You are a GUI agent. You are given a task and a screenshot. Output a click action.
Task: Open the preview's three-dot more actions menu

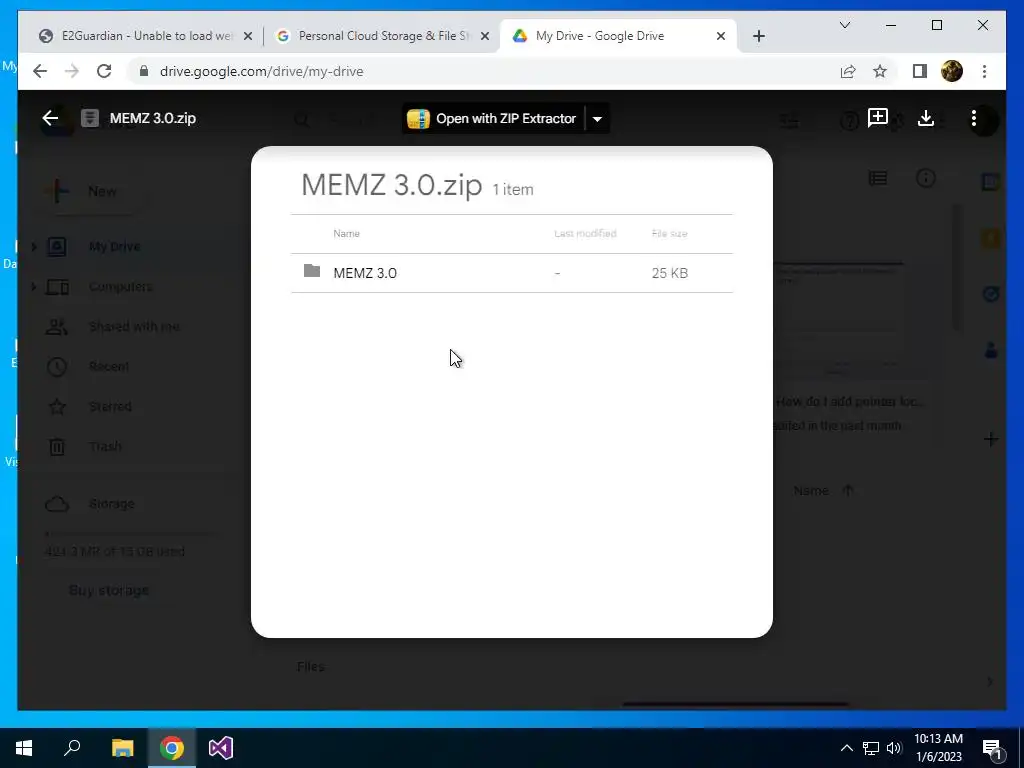click(974, 118)
